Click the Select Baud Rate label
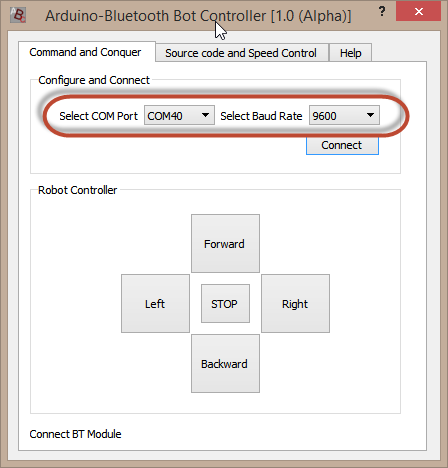Screen dimensions: 448x468 [x=261, y=116]
